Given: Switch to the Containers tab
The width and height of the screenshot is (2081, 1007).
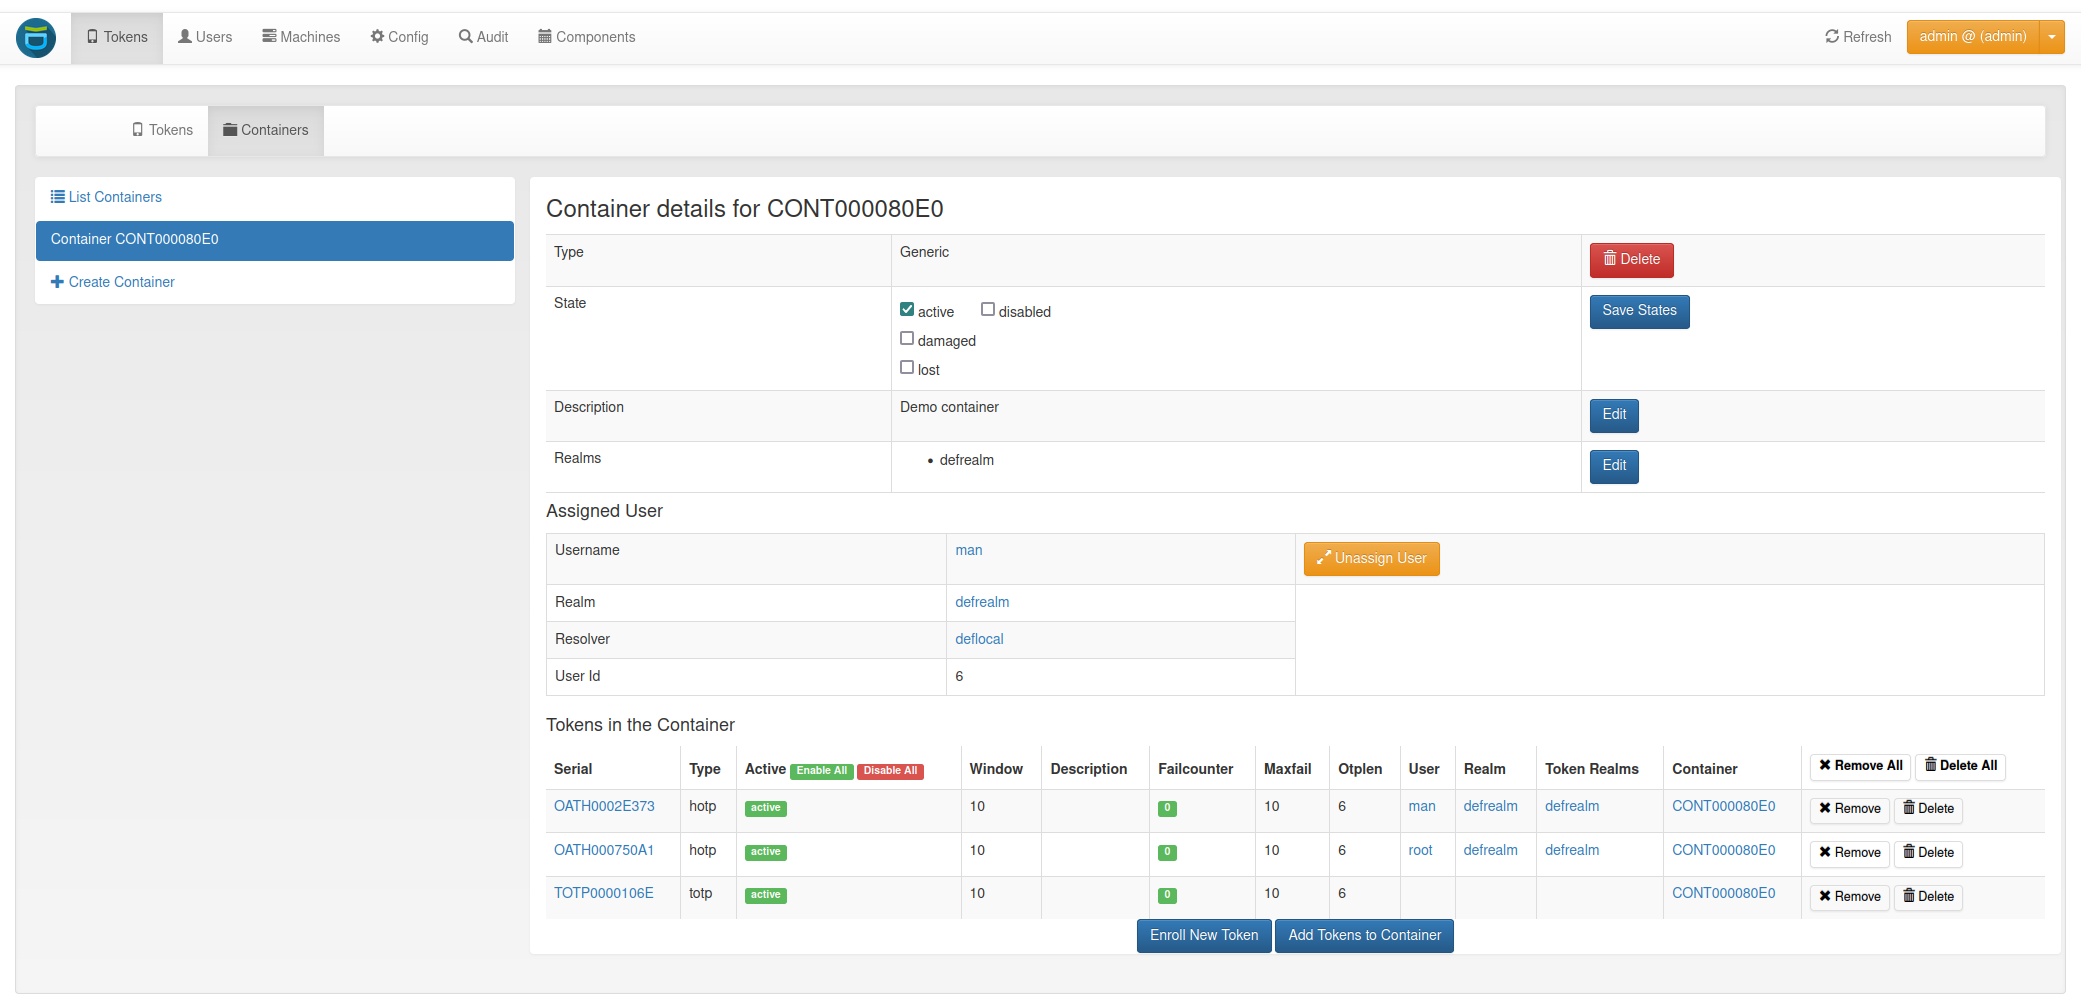Looking at the screenshot, I should (266, 130).
